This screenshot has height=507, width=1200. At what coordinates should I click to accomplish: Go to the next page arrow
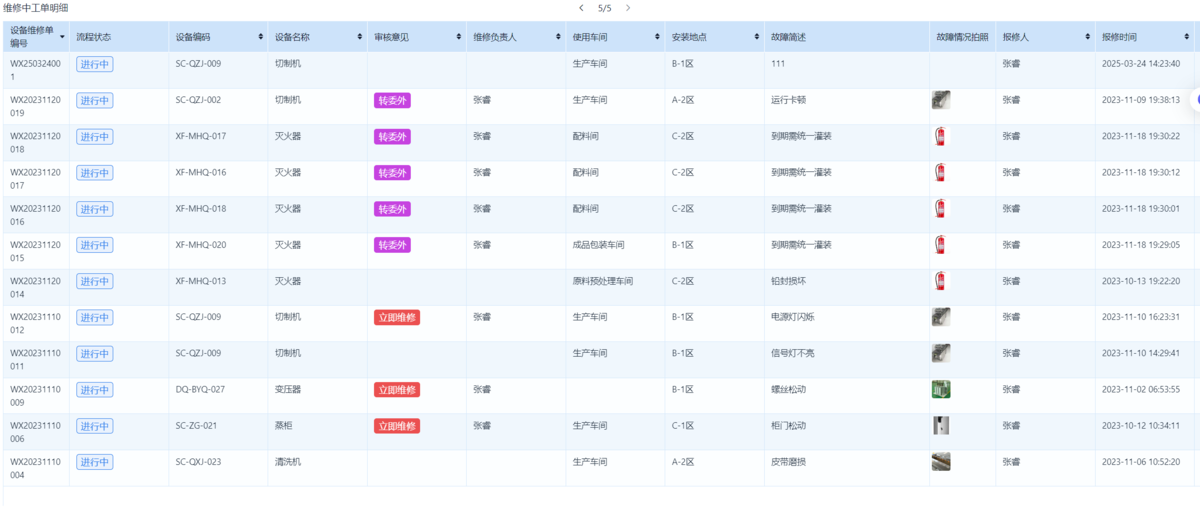click(628, 8)
